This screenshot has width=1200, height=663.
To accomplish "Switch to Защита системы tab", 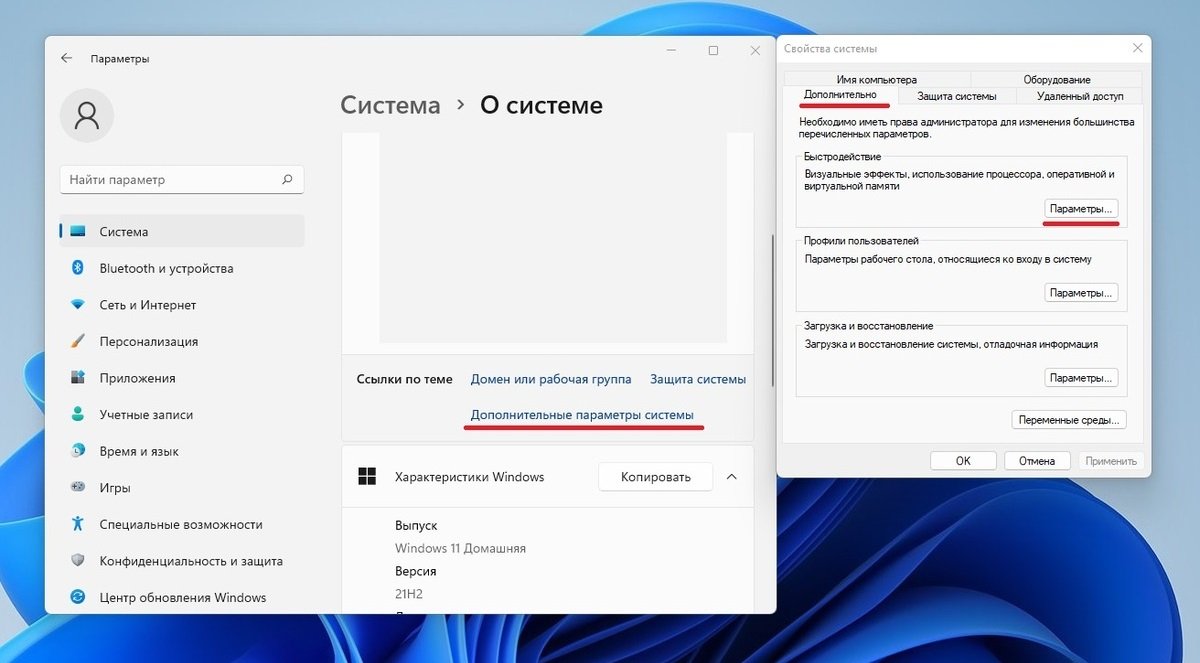I will click(x=957, y=96).
